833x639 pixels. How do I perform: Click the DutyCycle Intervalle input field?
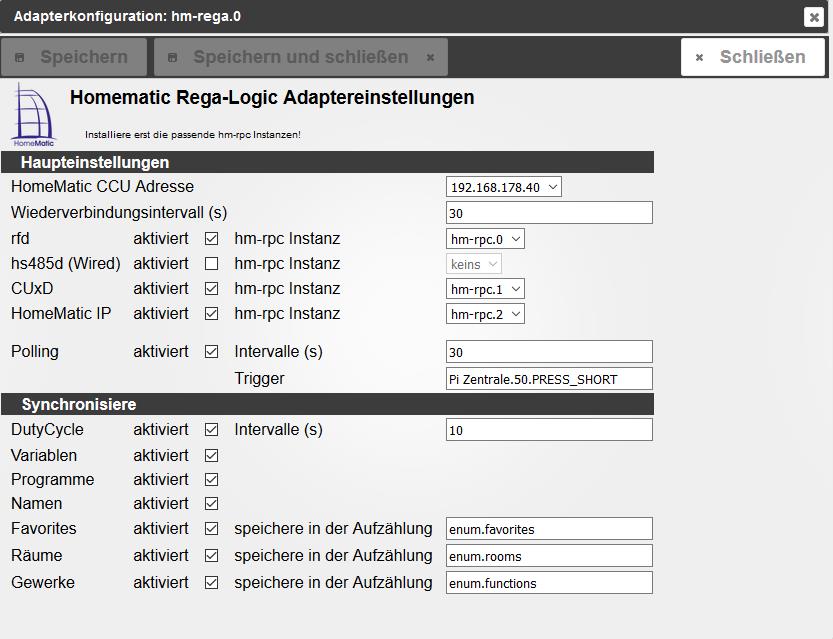point(549,430)
